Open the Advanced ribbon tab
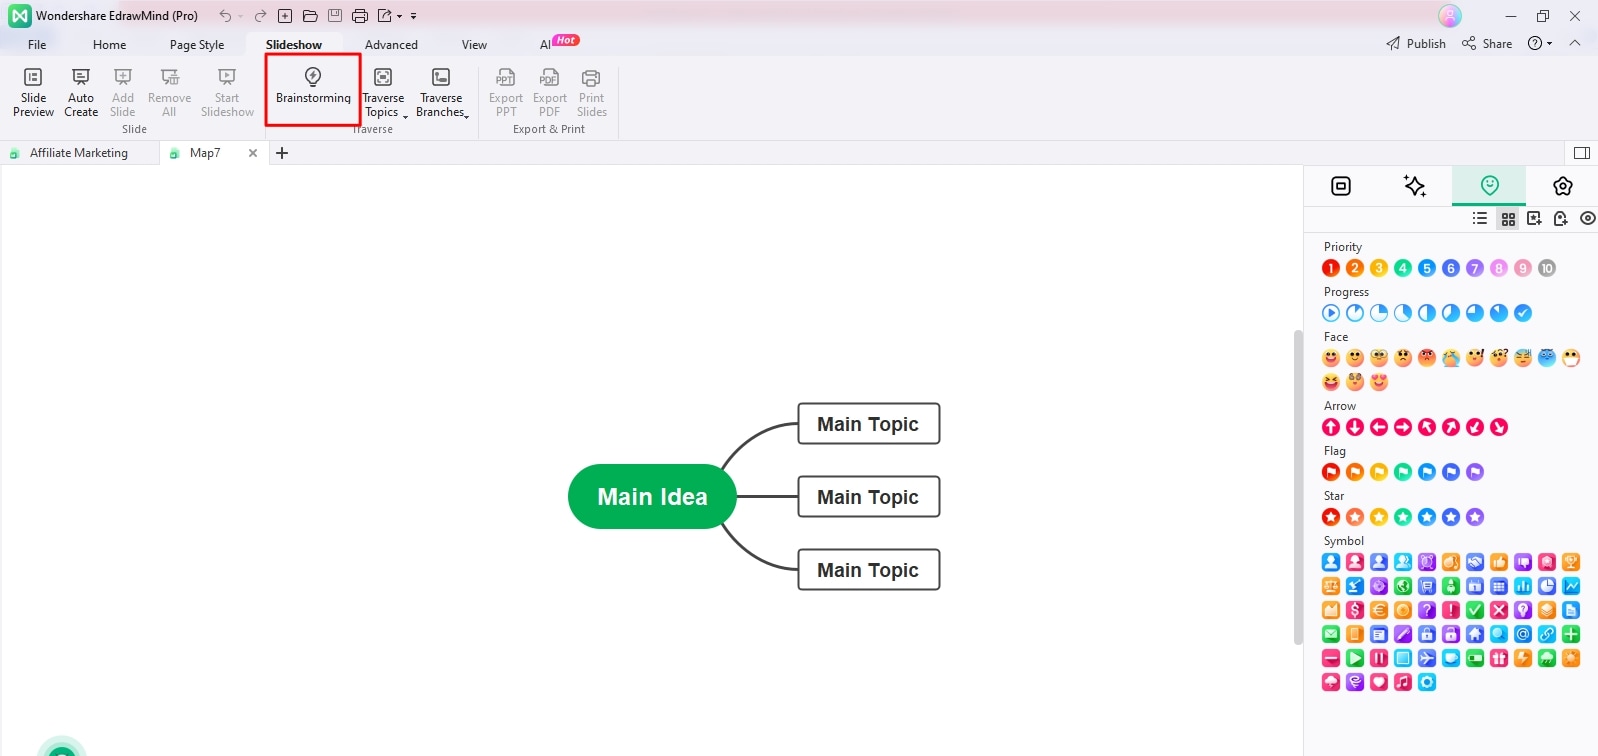Viewport: 1598px width, 756px height. (x=391, y=45)
